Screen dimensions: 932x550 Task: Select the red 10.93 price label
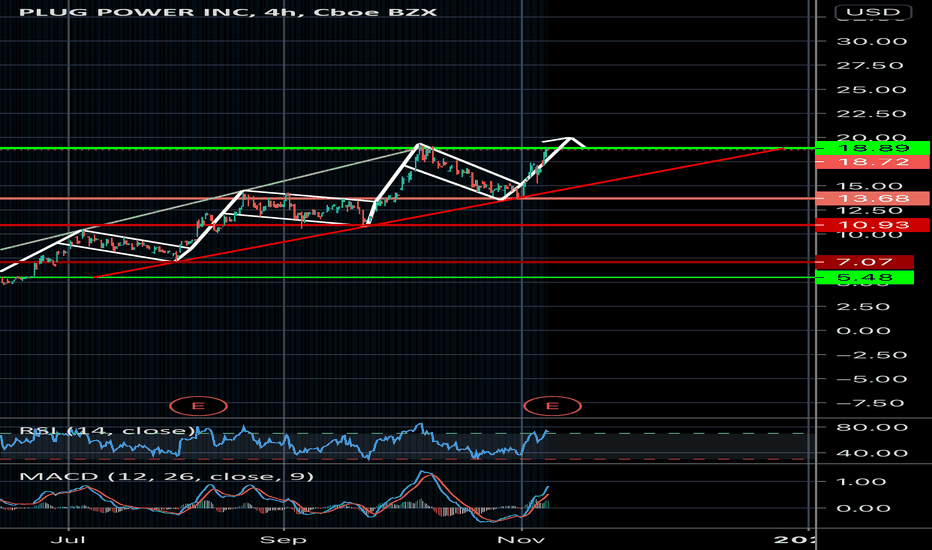pos(873,225)
